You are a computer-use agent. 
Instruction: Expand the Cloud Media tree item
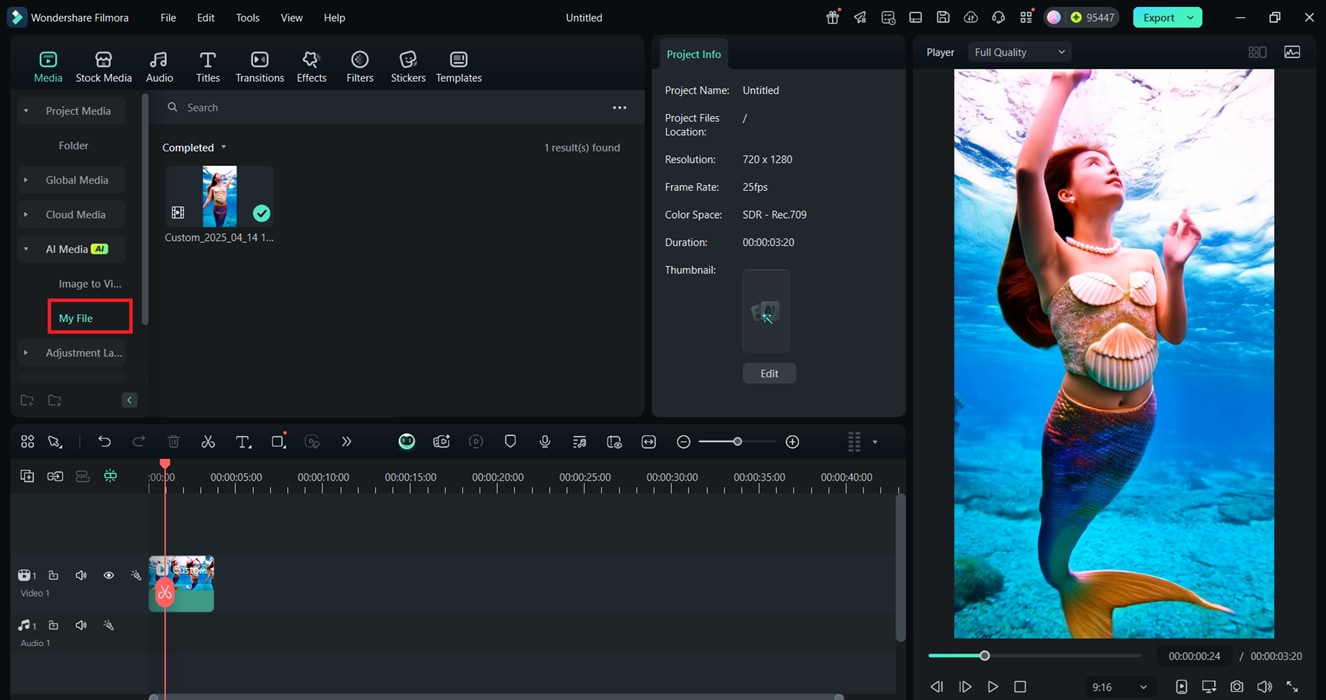pyautogui.click(x=26, y=214)
